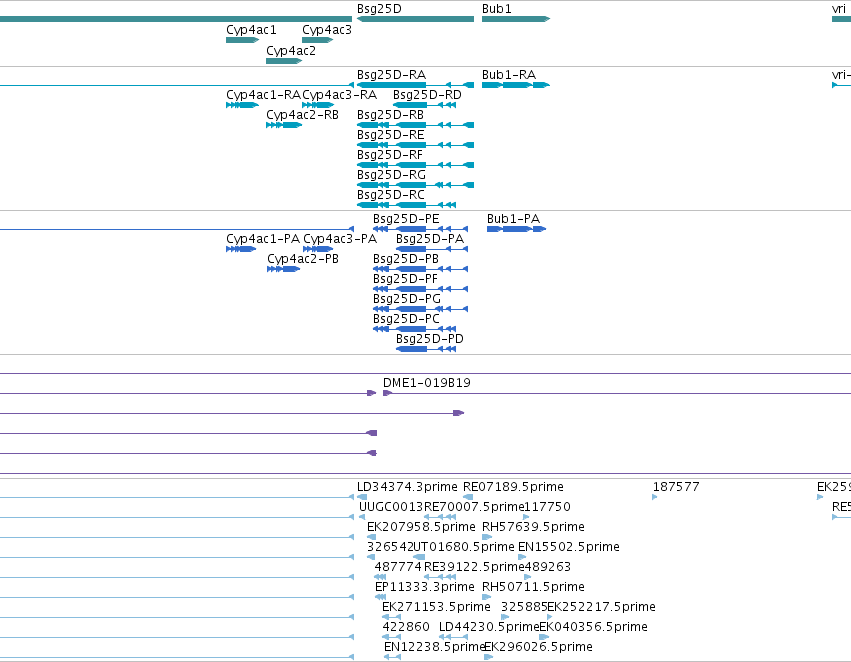
Task: Select EST EK296026.5prime
Action: (488, 657)
